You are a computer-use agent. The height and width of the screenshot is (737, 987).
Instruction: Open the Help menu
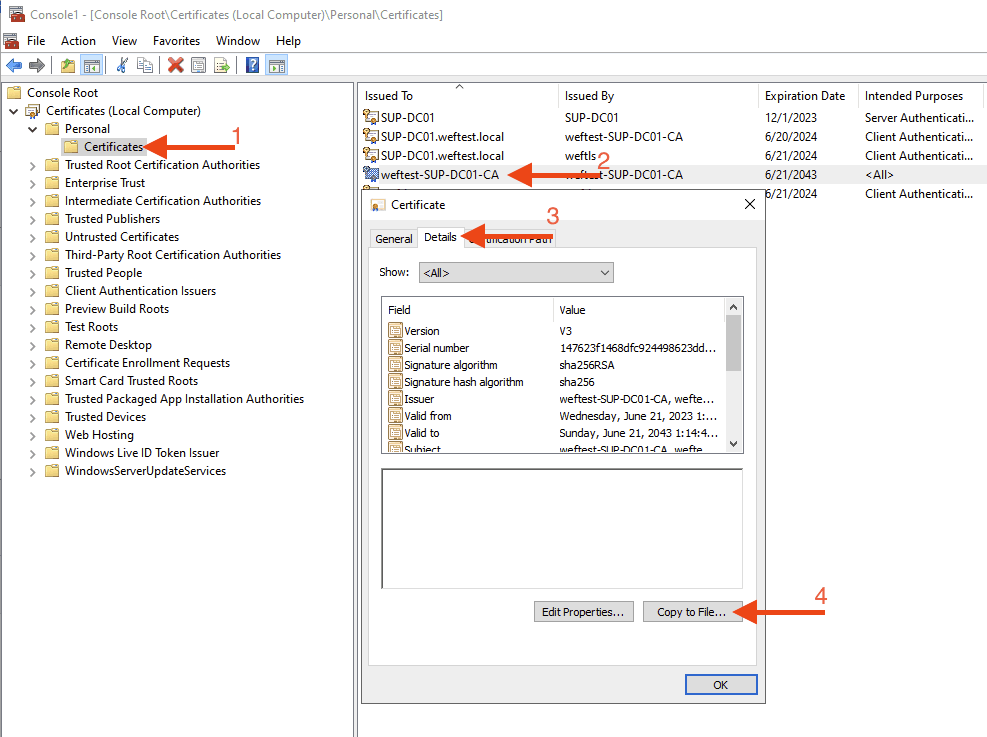point(288,41)
